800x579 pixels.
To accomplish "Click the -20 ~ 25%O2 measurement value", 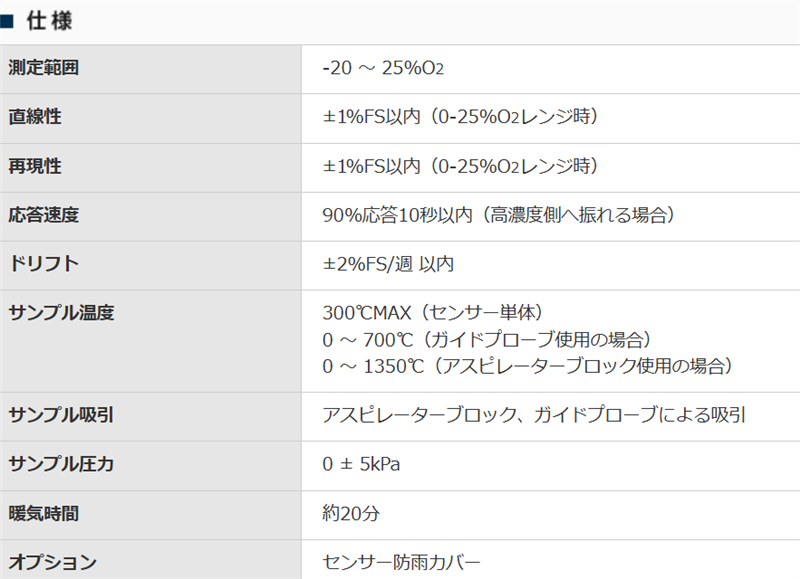I will coord(383,69).
